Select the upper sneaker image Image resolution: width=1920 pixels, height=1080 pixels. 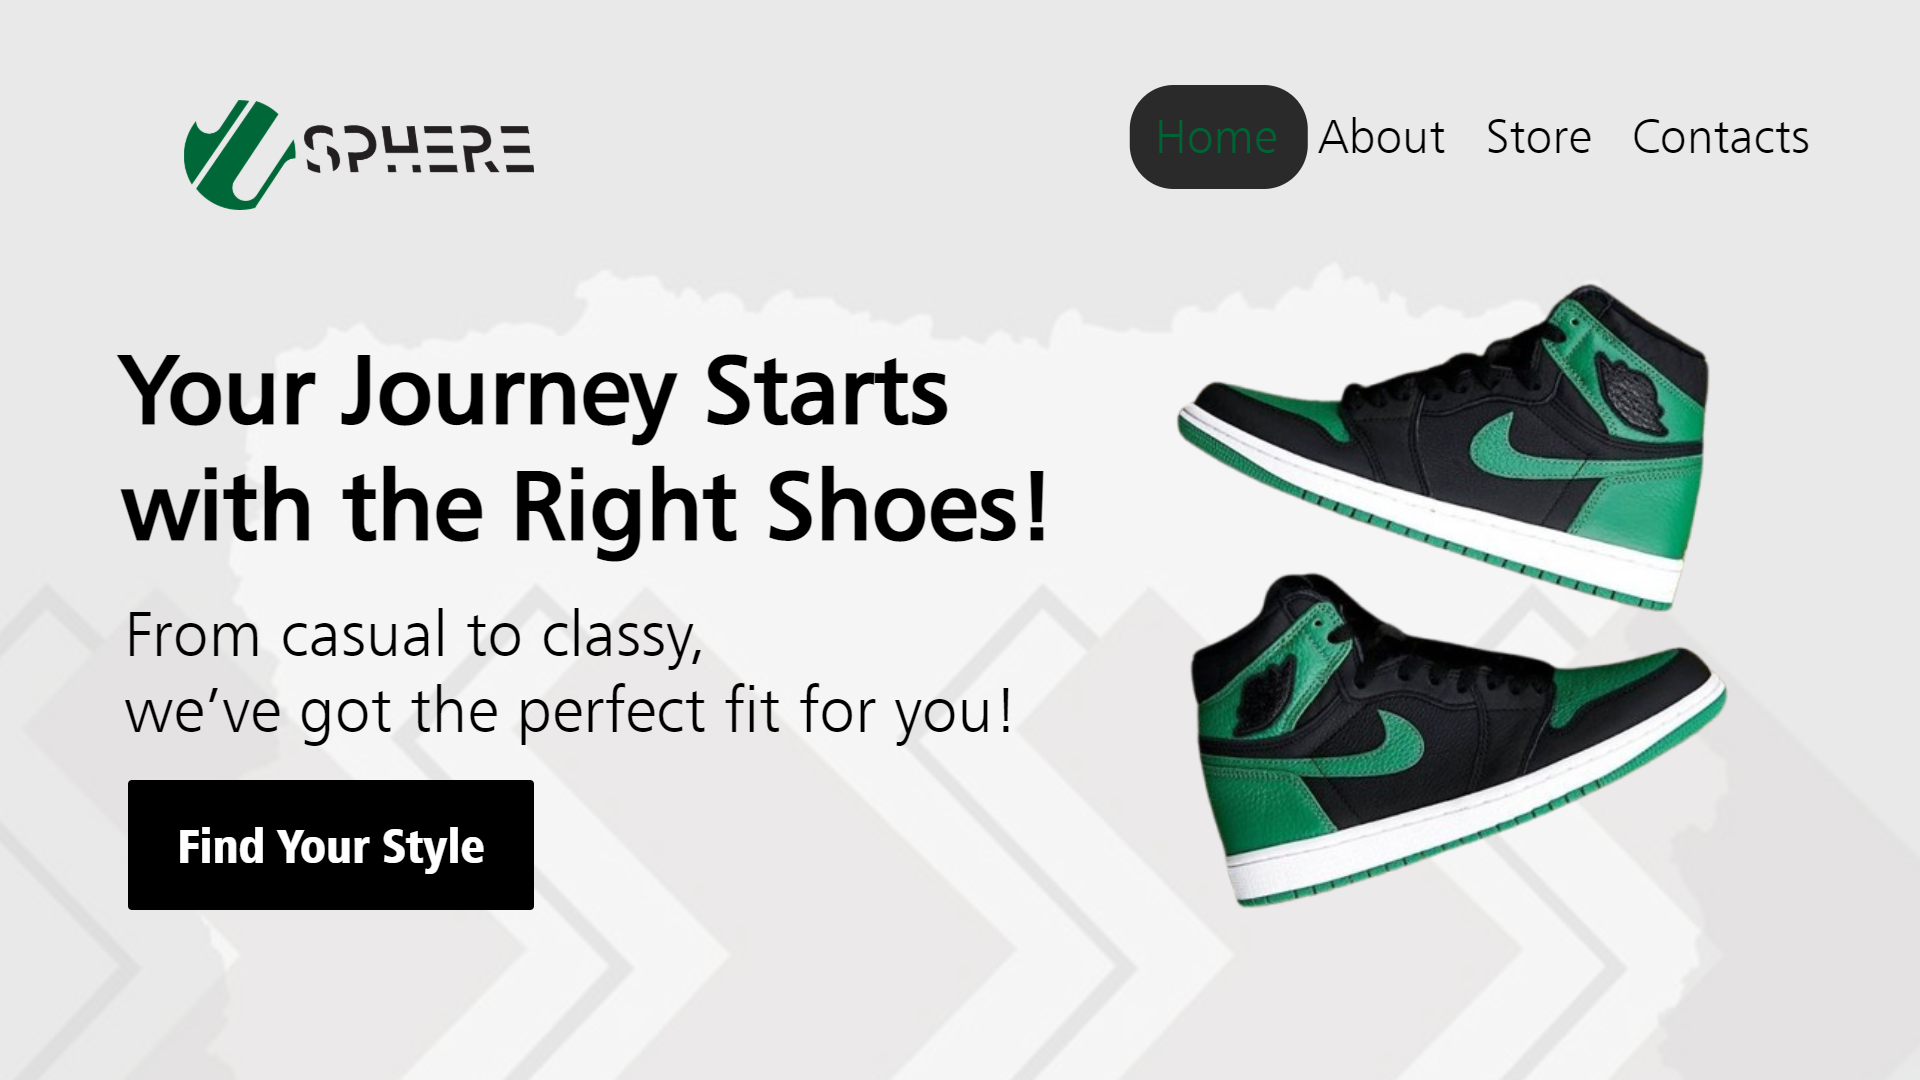tap(1443, 447)
